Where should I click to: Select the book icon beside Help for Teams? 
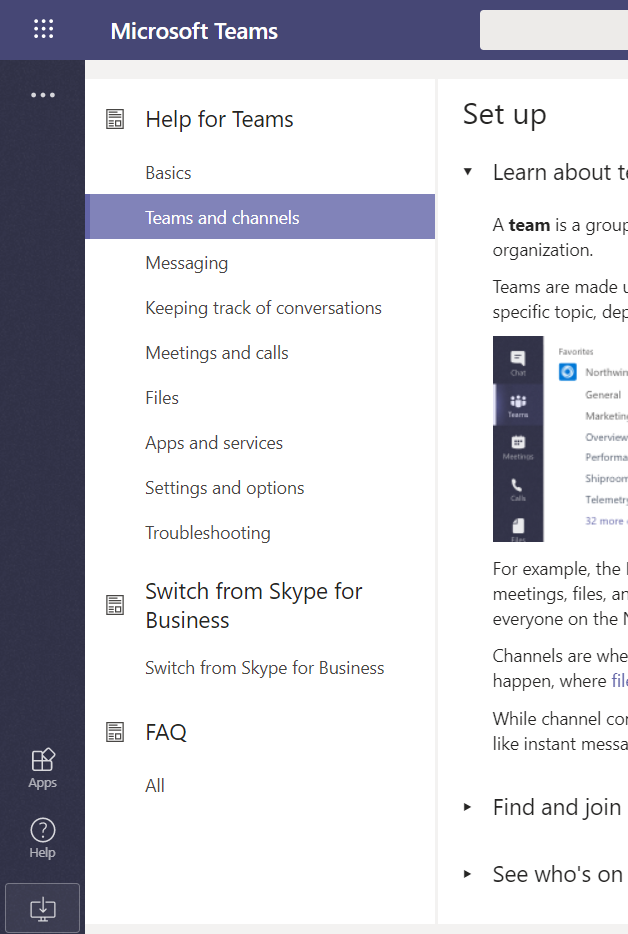point(115,118)
